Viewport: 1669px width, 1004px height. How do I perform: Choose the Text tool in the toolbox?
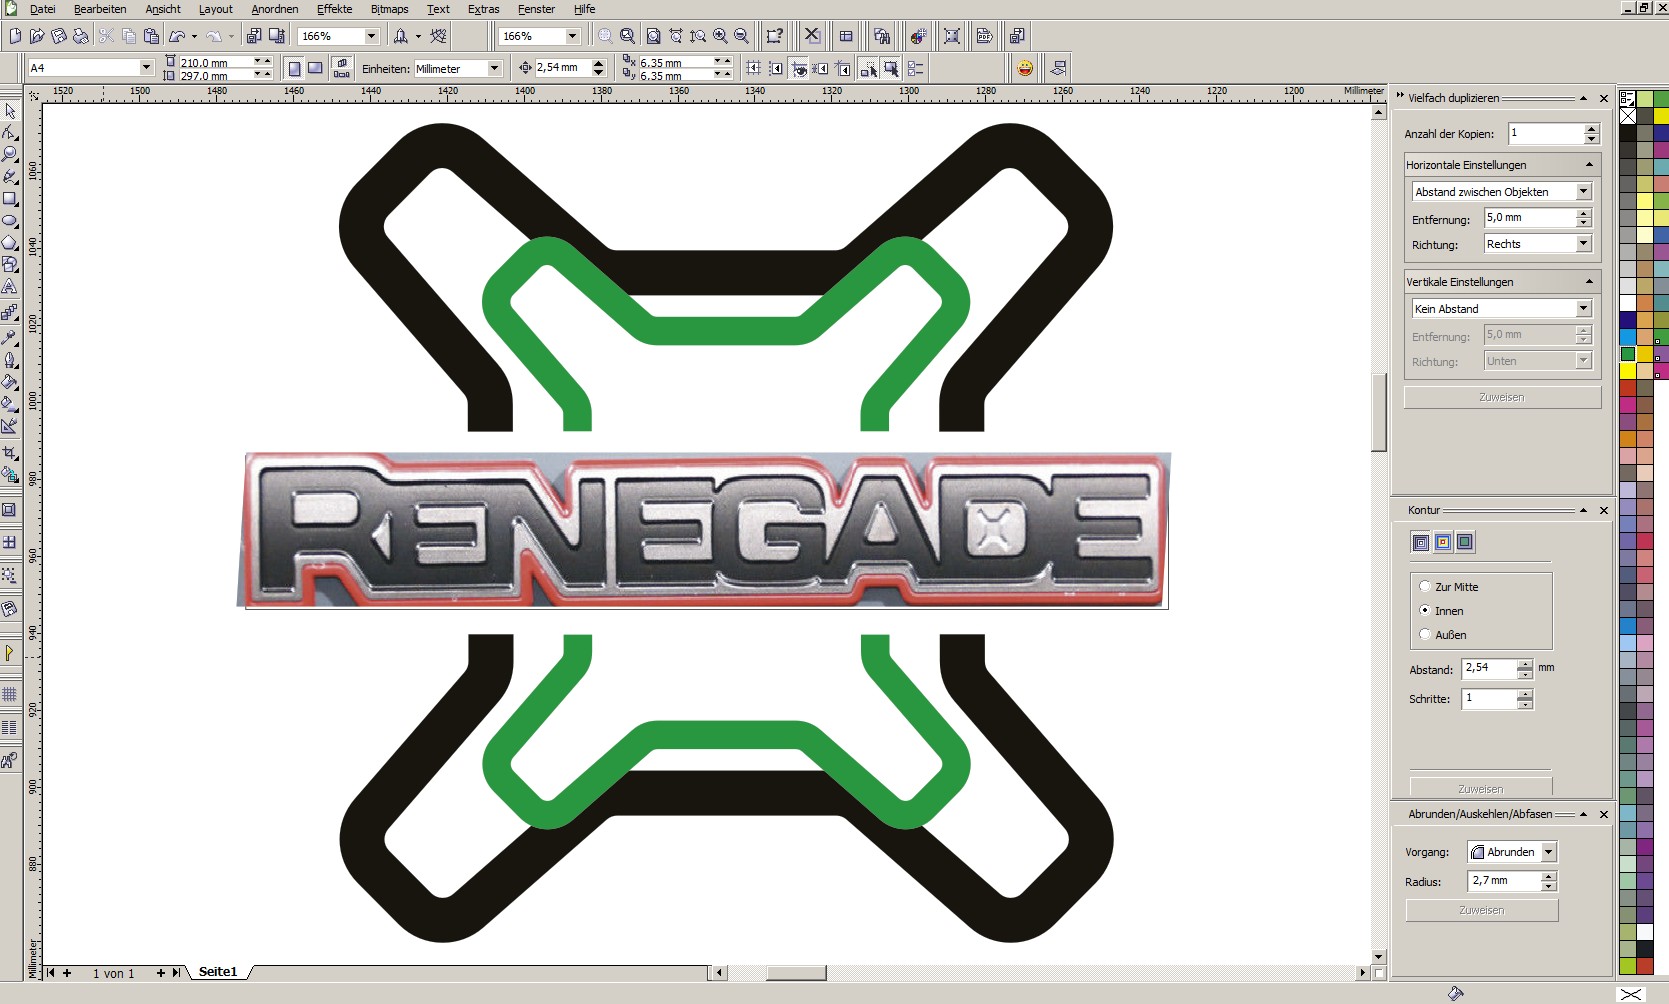pos(10,287)
